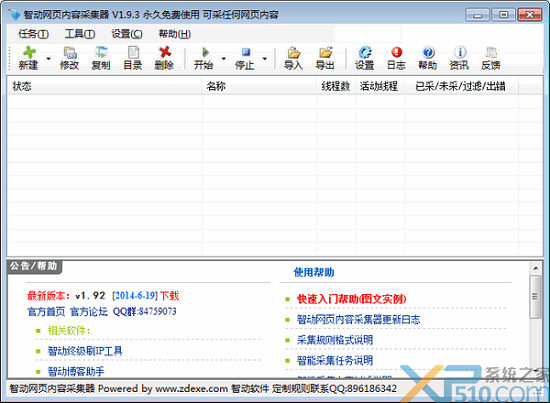Open the 官方论坛 link

pyautogui.click(x=89, y=311)
